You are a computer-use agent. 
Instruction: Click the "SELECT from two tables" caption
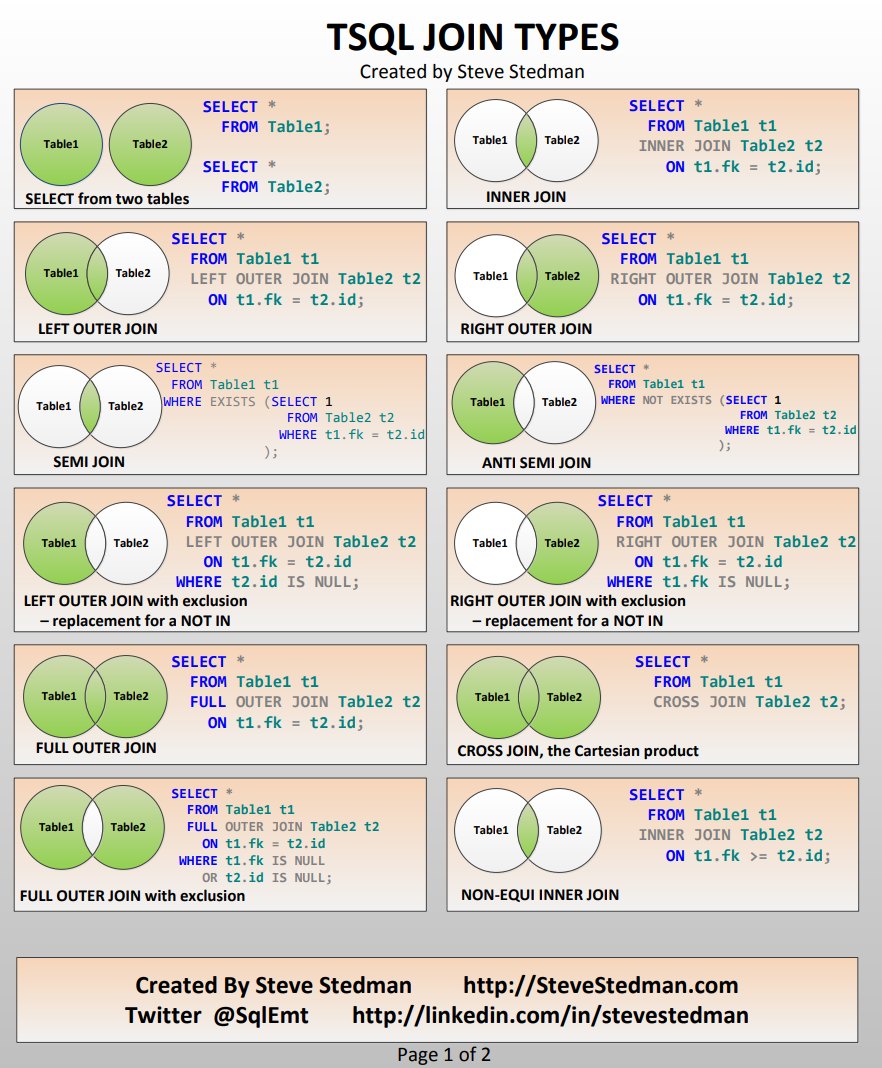pos(107,199)
